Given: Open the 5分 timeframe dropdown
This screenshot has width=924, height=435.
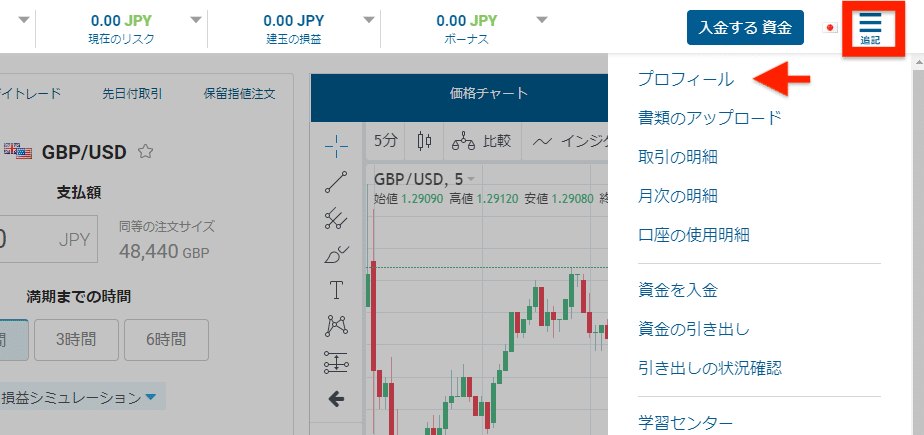Looking at the screenshot, I should pos(386,141).
